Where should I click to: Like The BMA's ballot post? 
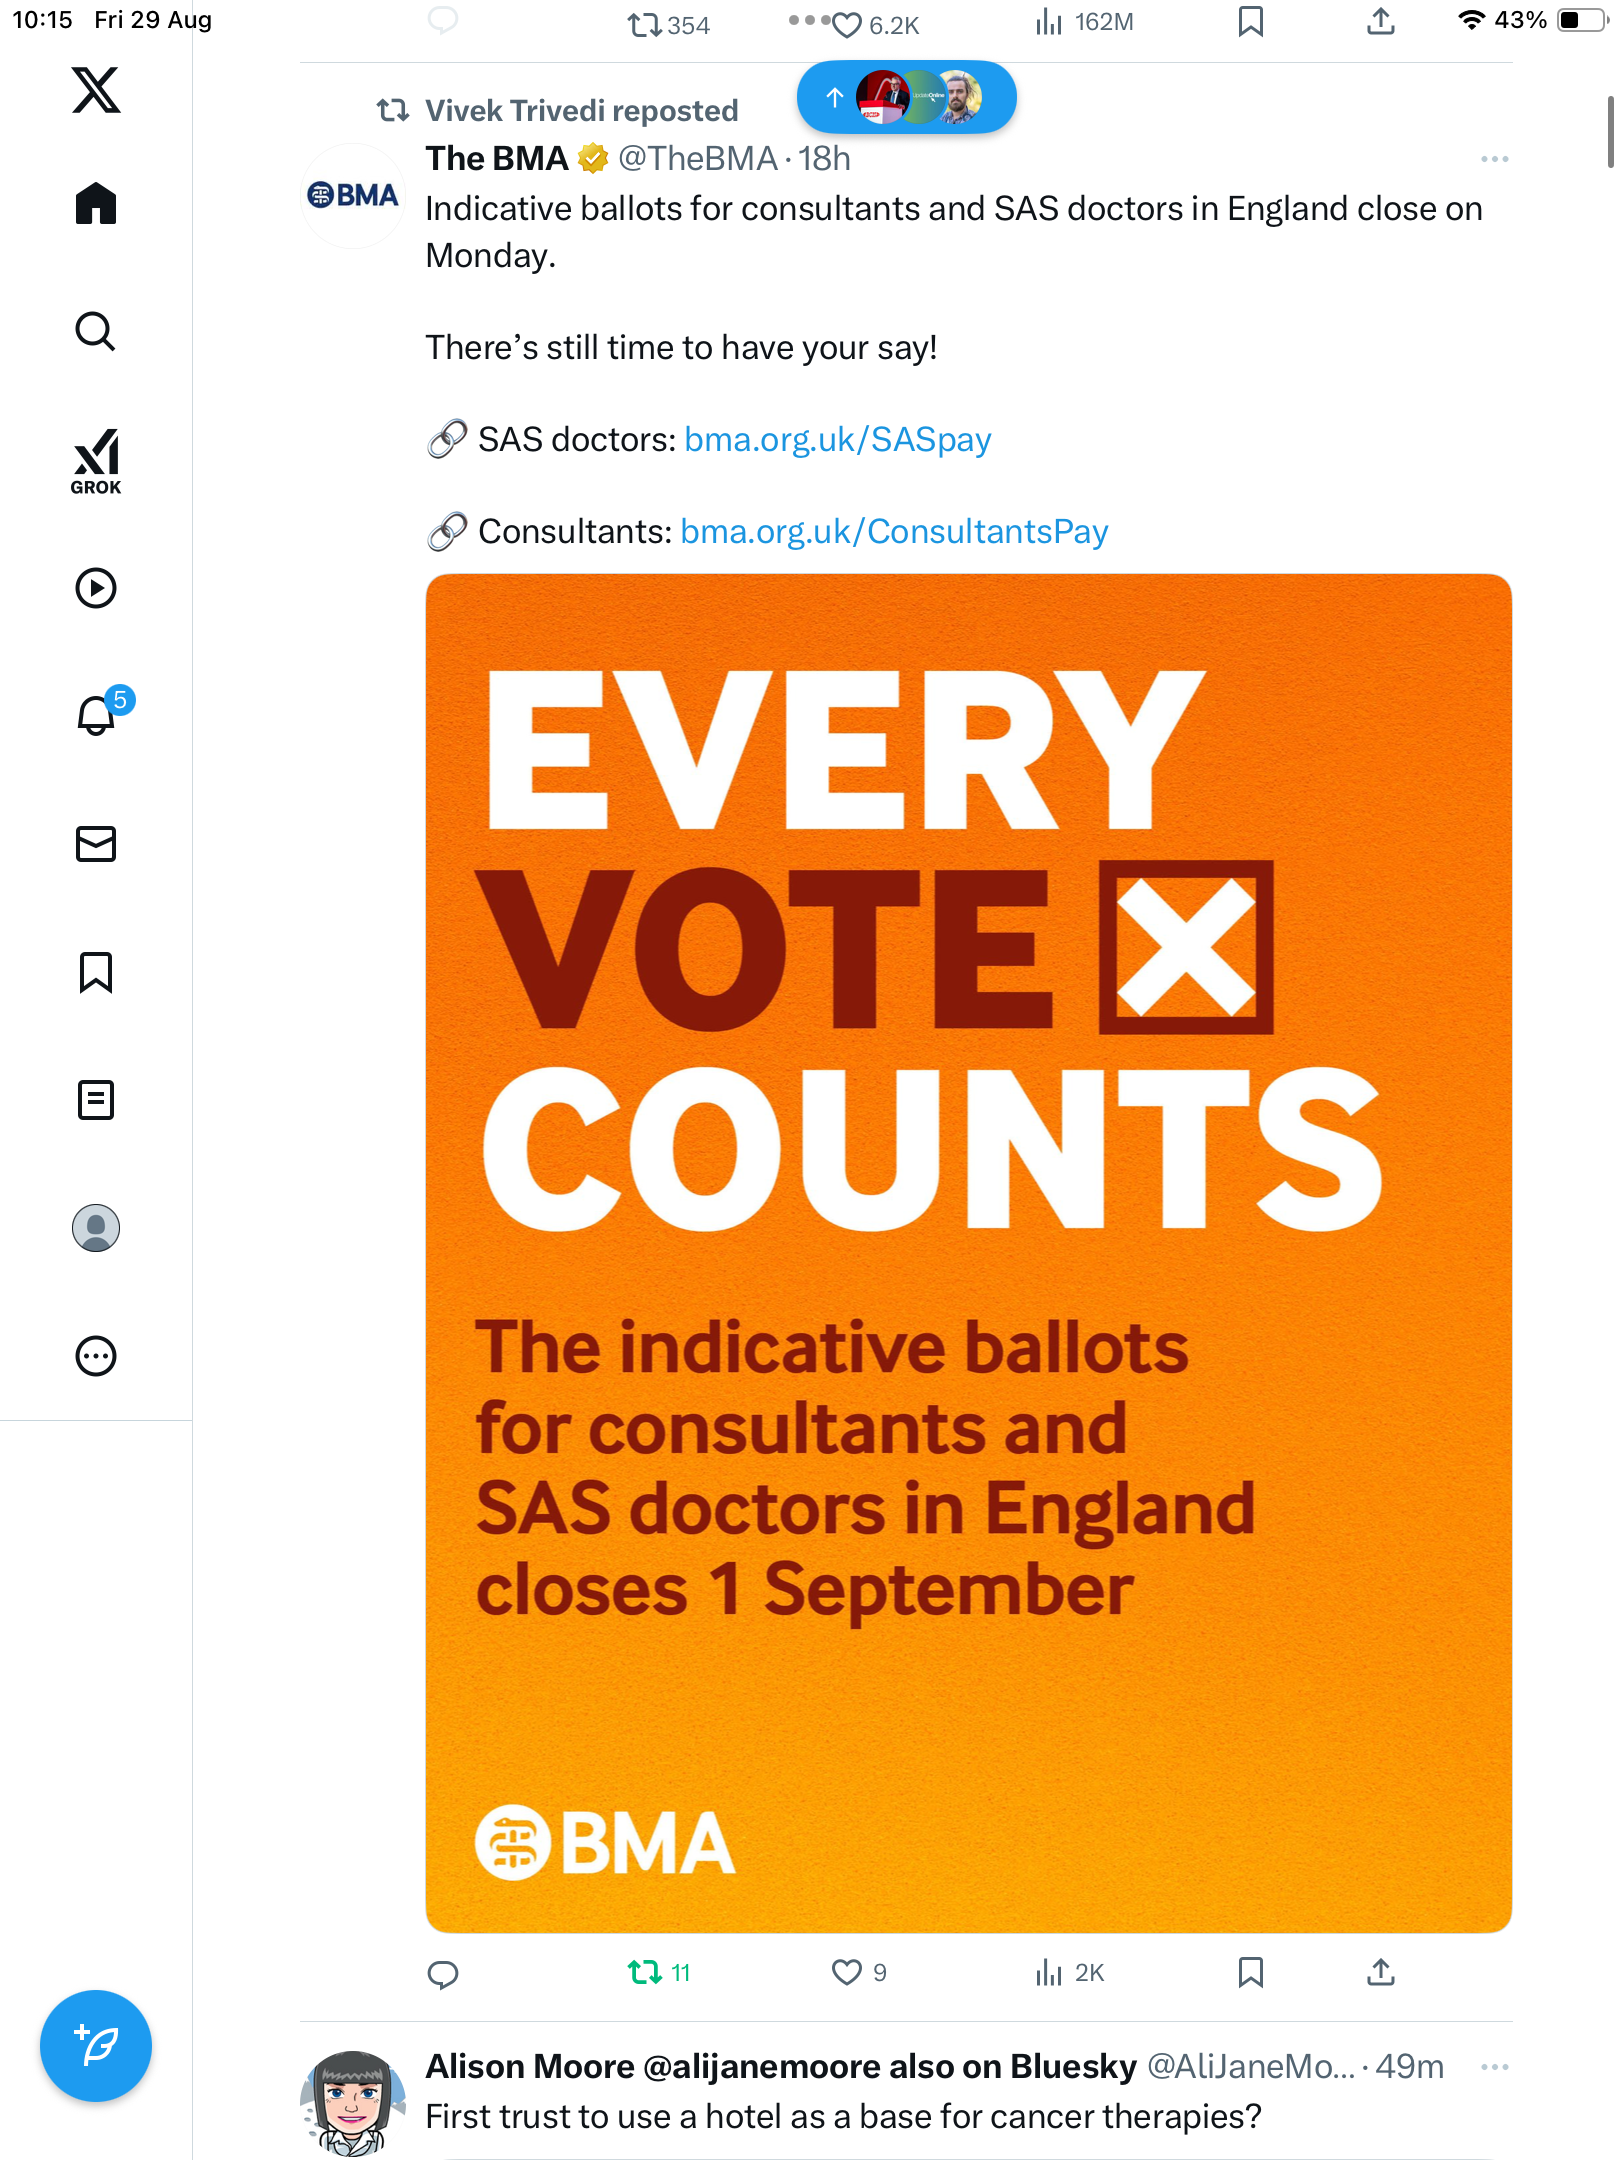(x=847, y=1972)
